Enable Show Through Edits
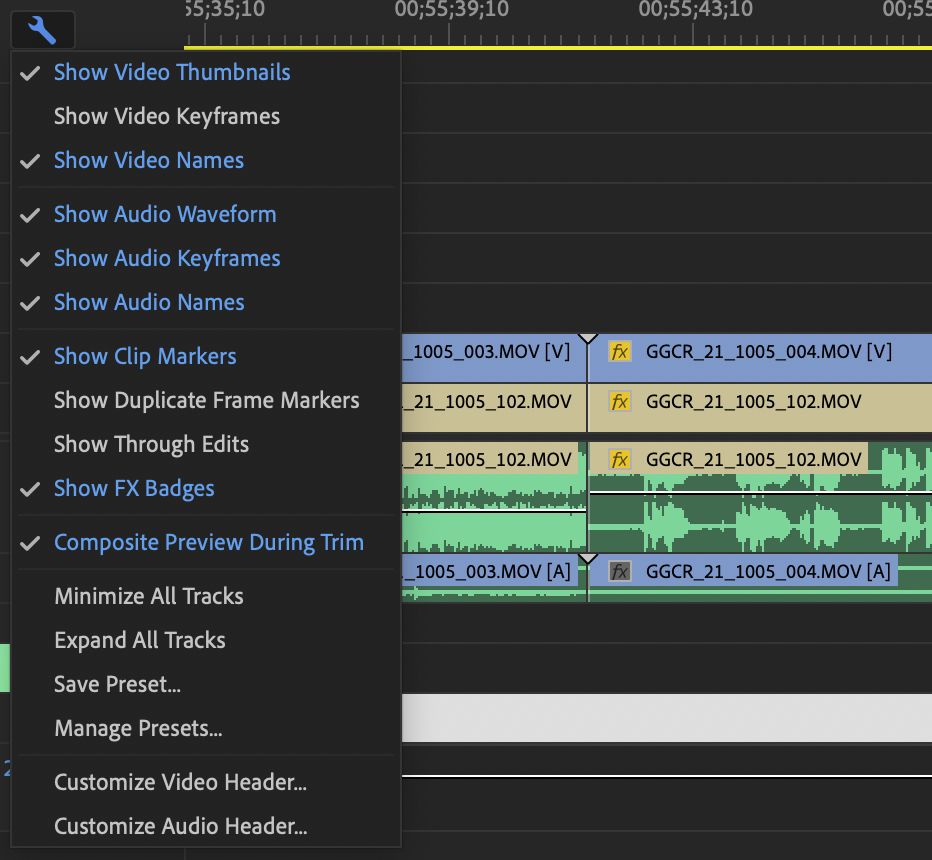This screenshot has width=932, height=860. (150, 444)
